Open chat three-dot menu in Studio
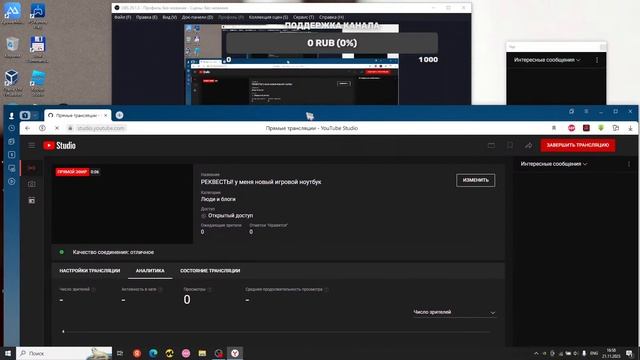The image size is (640, 360). [x=629, y=164]
